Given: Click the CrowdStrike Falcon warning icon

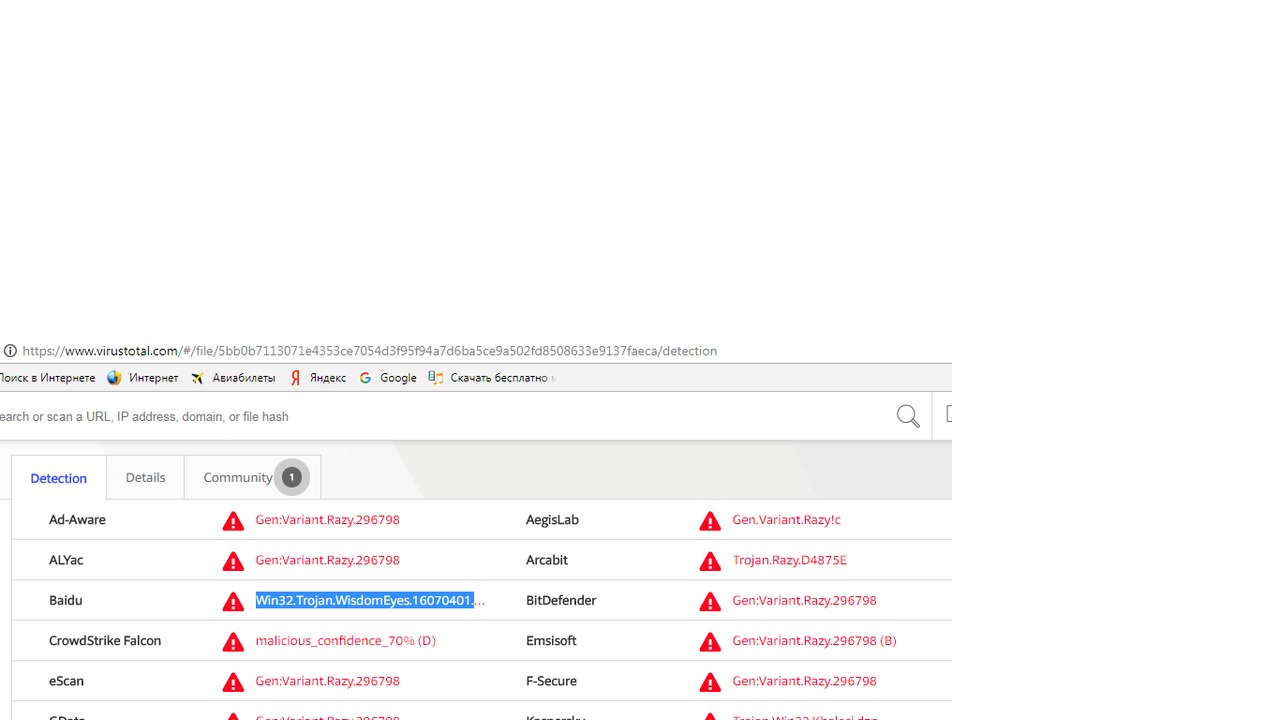Looking at the screenshot, I should tap(233, 641).
